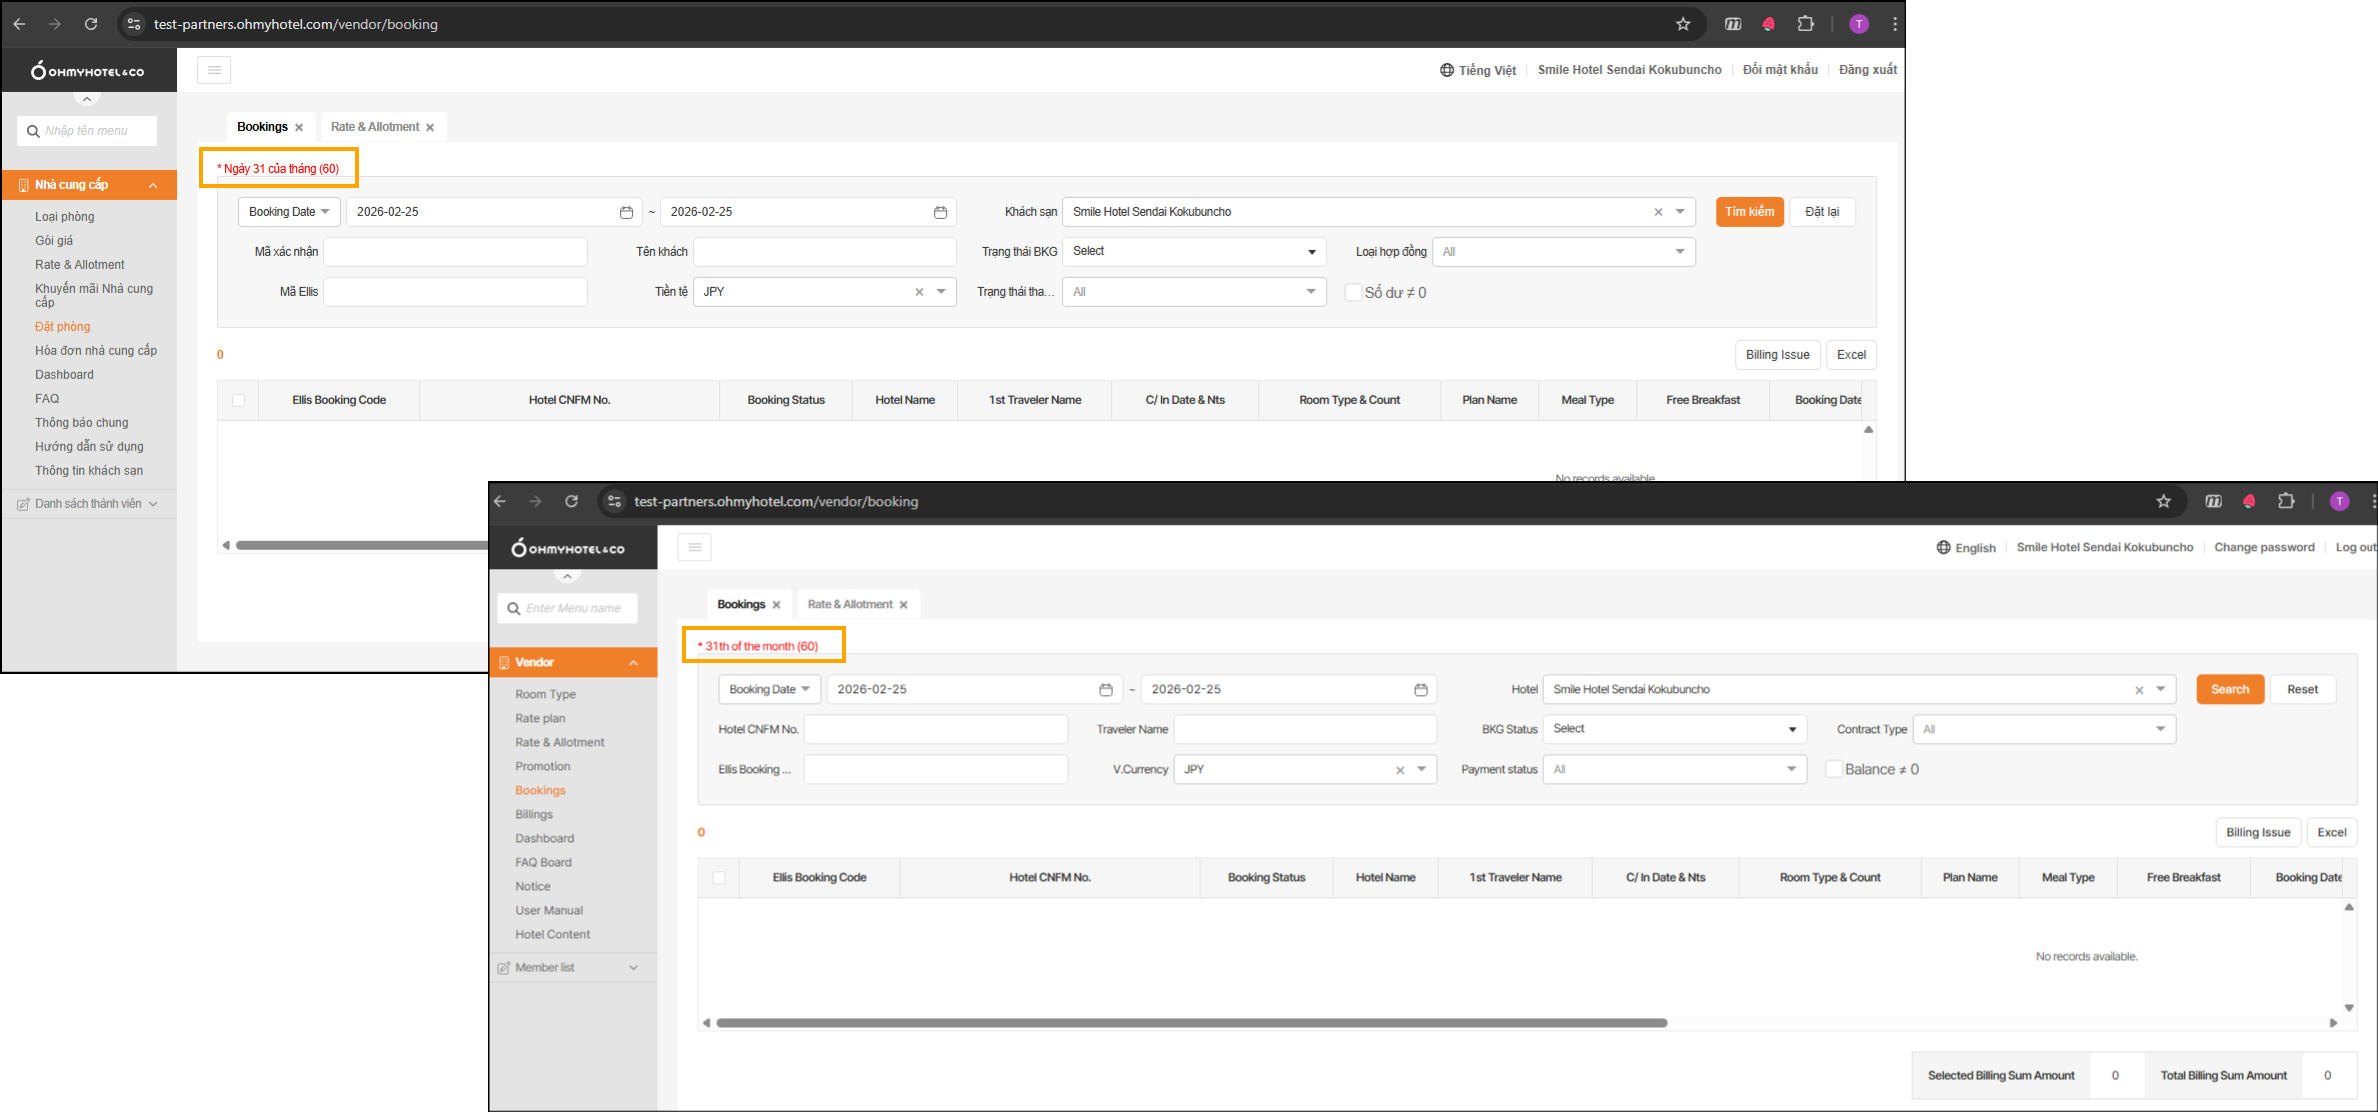The image size is (2378, 1112).
Task: Click the horizontal scrollbar of the English bookings table
Action: pyautogui.click(x=1191, y=1023)
